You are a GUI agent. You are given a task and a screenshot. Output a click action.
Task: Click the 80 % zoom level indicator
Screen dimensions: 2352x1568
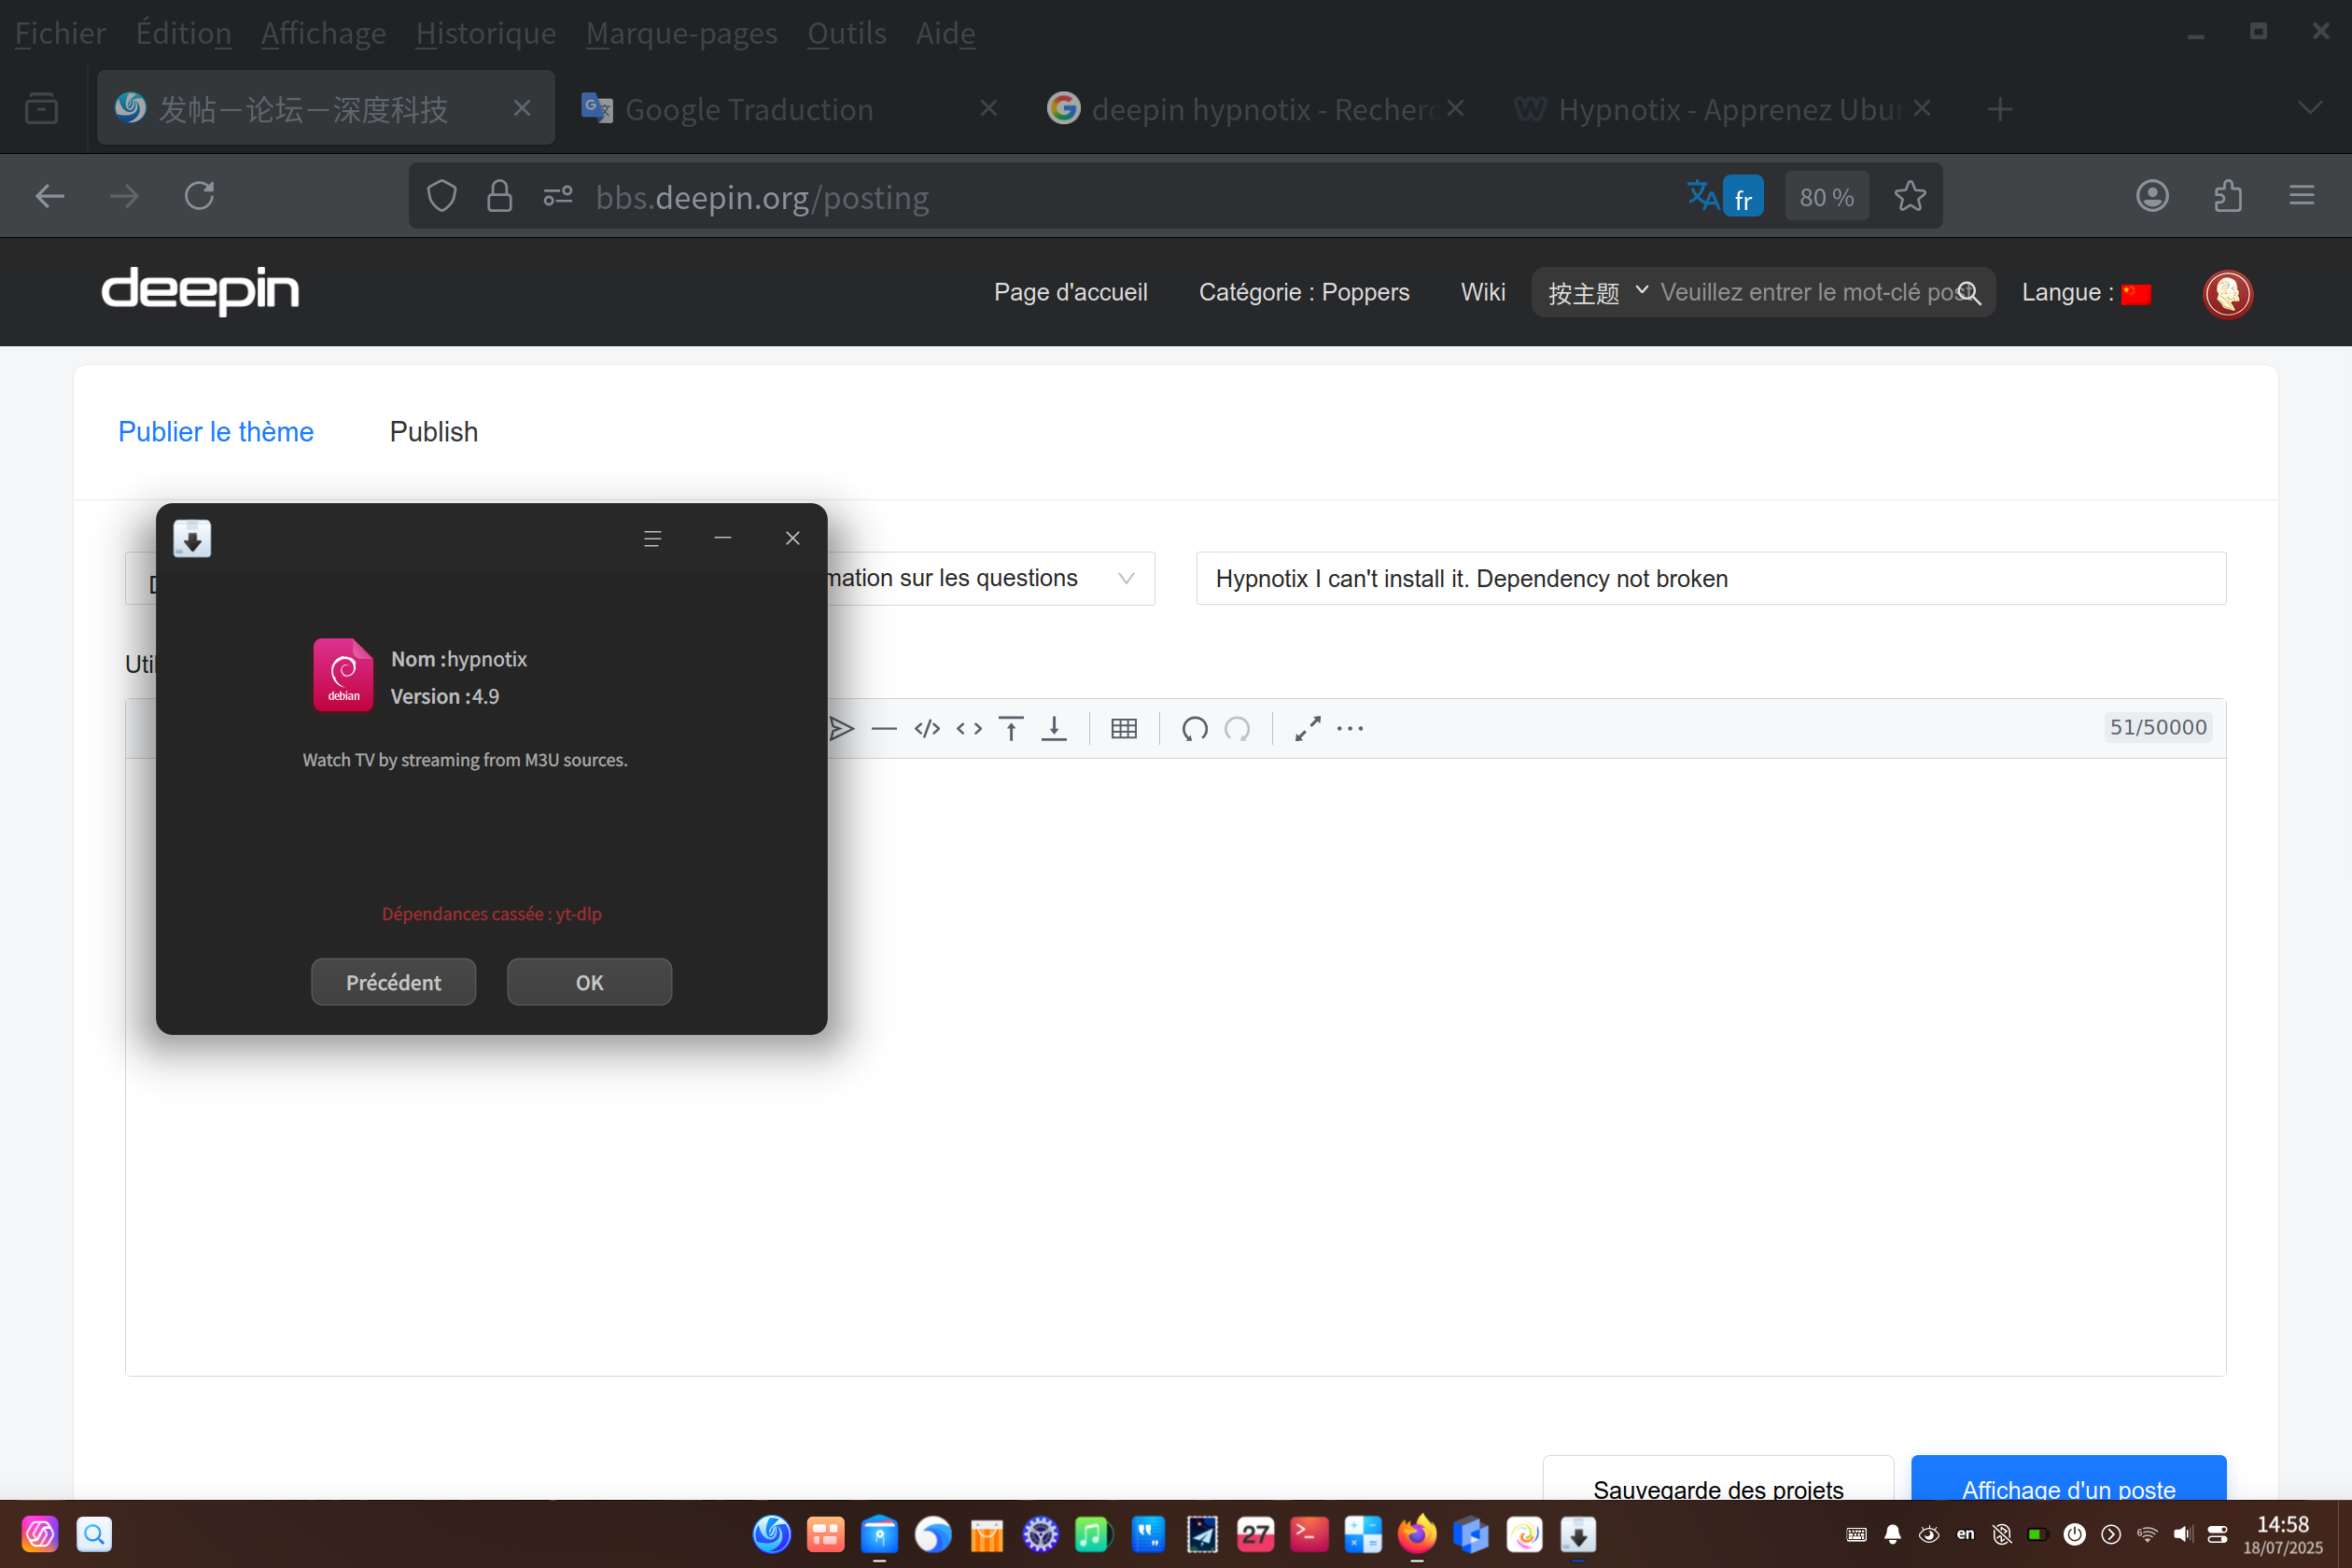(1826, 197)
